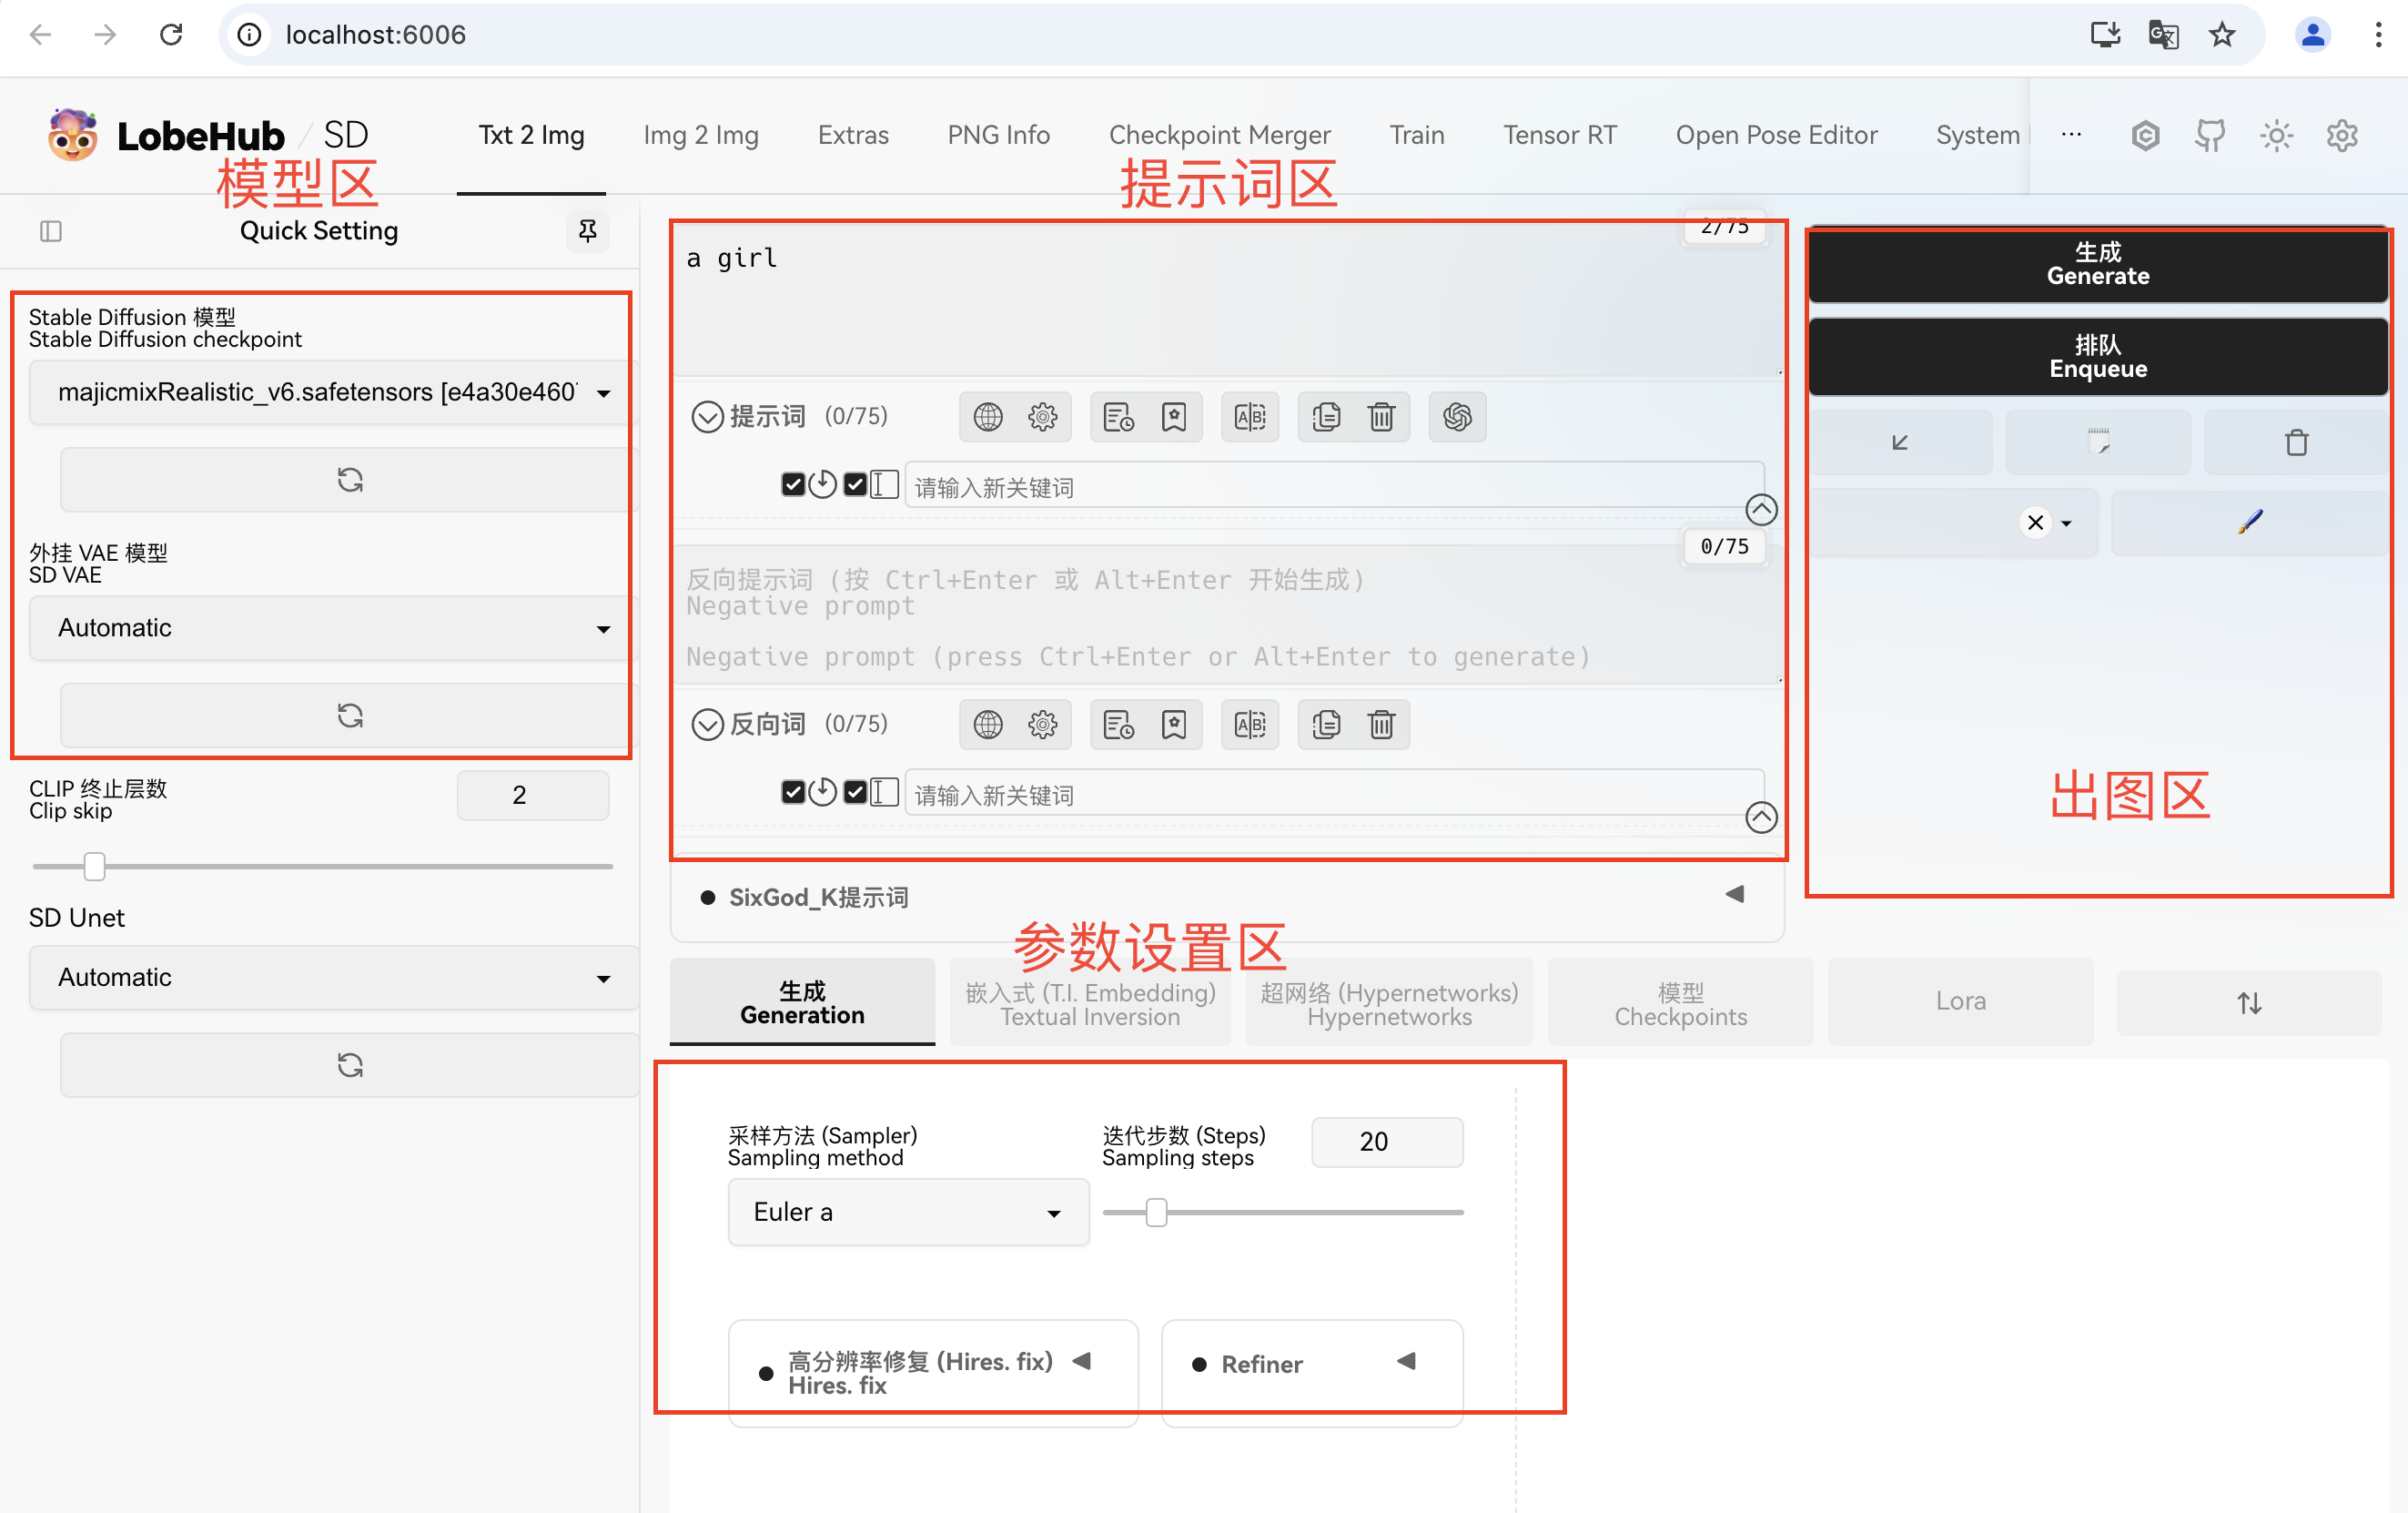Open the SD VAE Automatic dropdown
The width and height of the screenshot is (2408, 1513).
(x=333, y=628)
